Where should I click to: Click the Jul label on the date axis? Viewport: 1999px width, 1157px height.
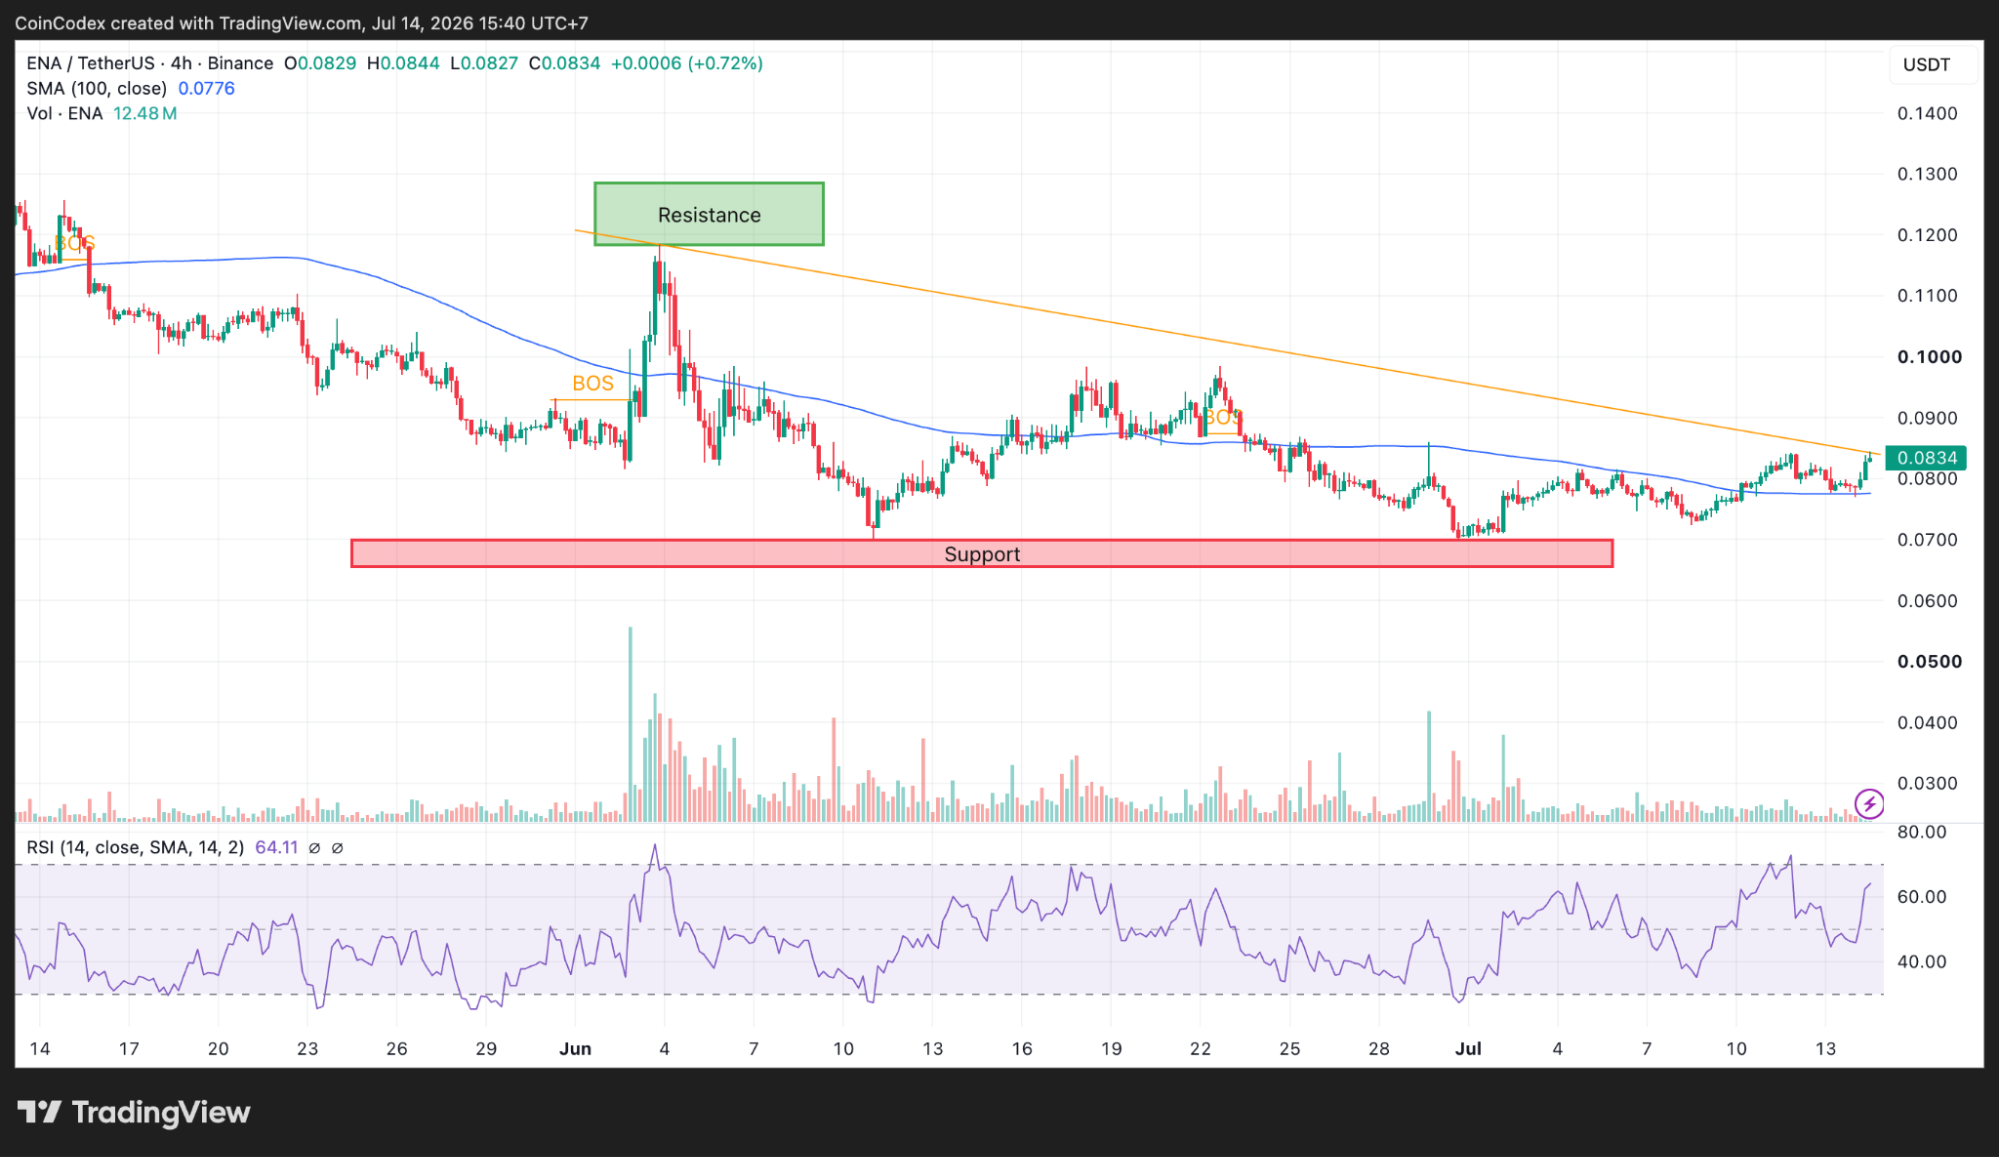[x=1468, y=1049]
